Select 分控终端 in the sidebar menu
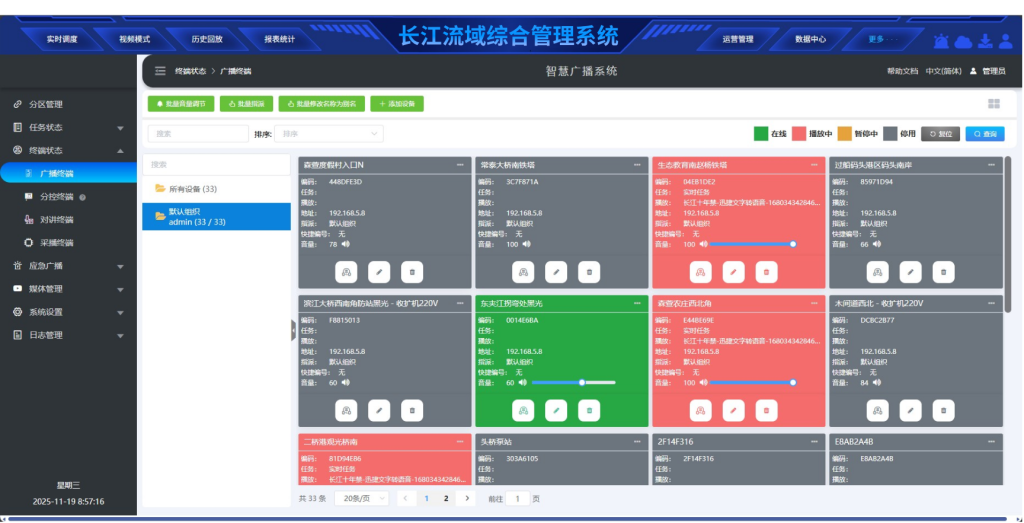The image size is (1024, 523). coord(56,197)
